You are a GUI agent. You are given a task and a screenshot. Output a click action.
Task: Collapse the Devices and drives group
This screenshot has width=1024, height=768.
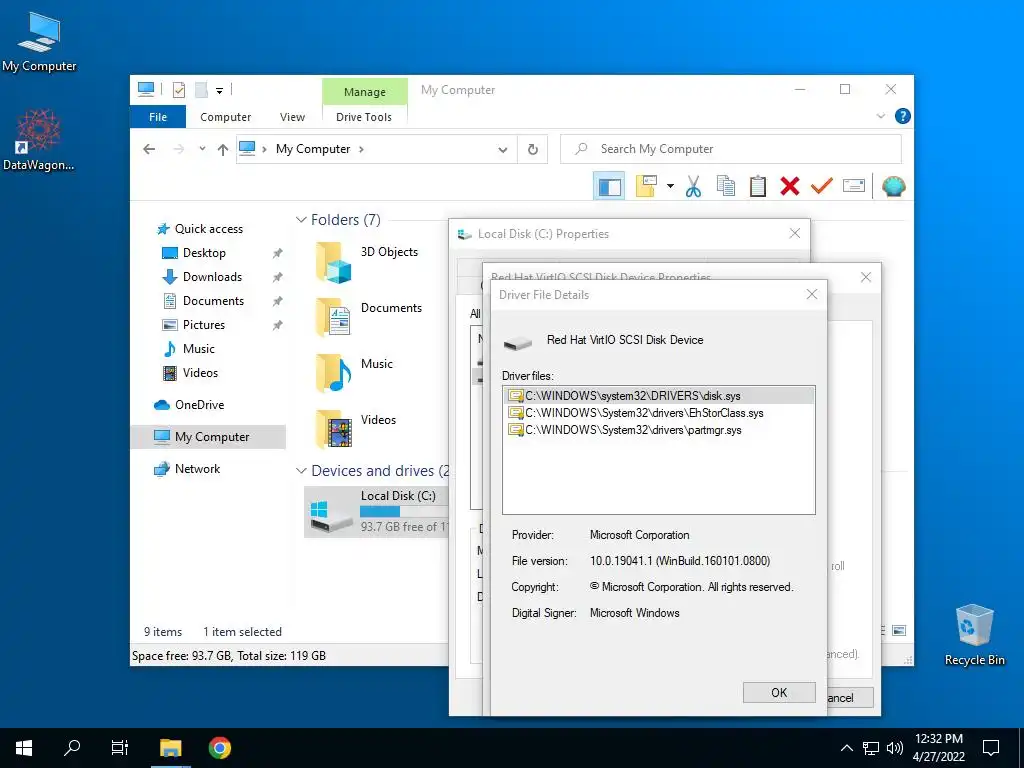coord(301,471)
